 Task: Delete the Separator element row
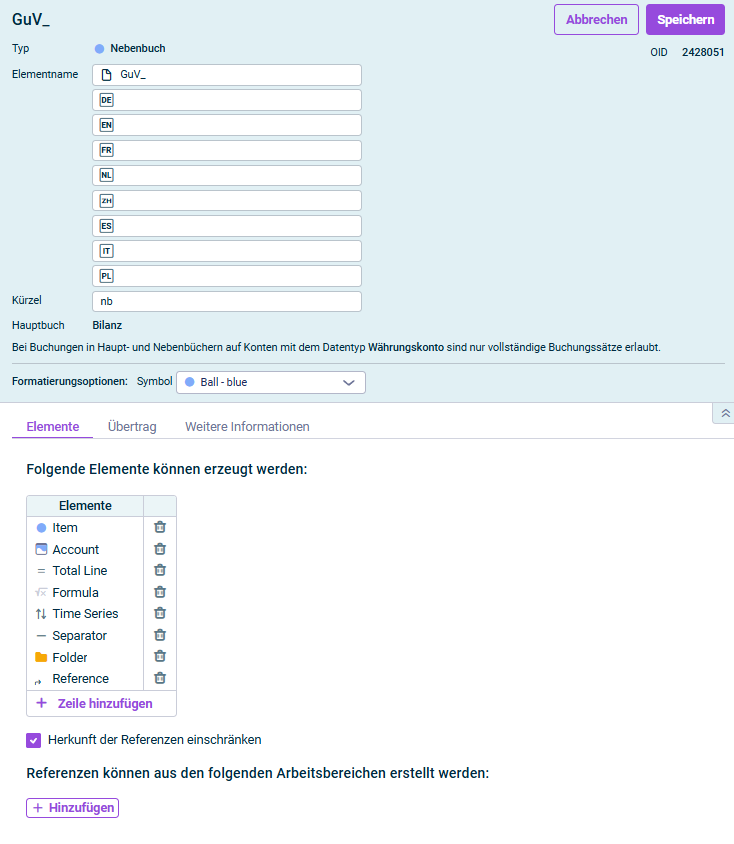tap(160, 636)
